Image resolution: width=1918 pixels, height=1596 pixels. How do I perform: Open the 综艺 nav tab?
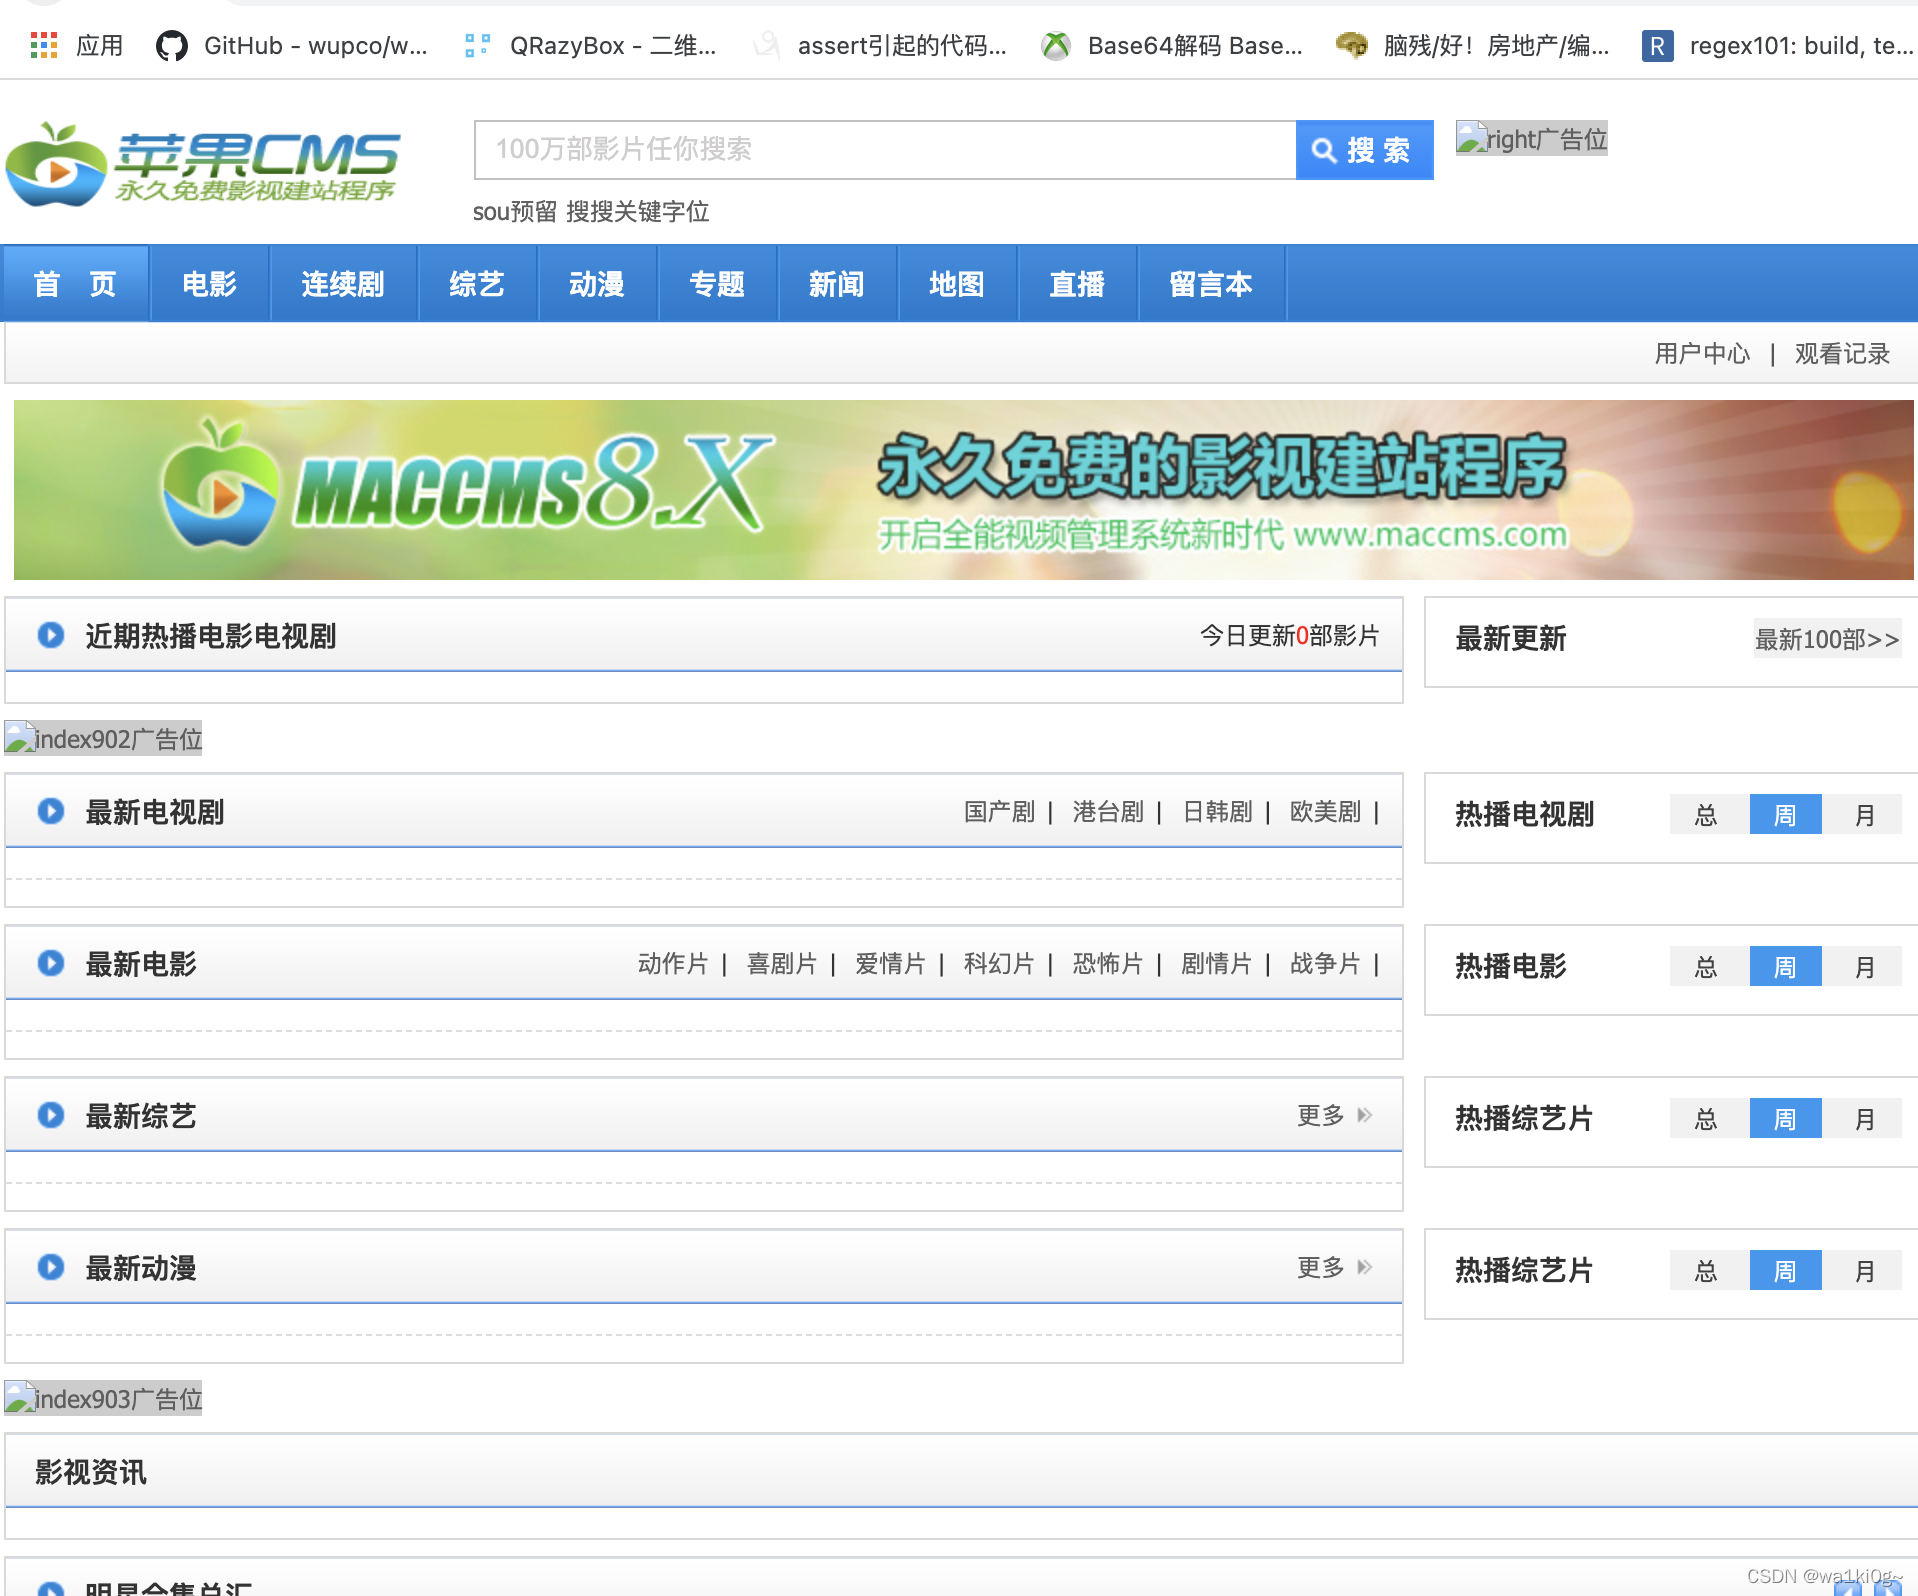tap(477, 284)
